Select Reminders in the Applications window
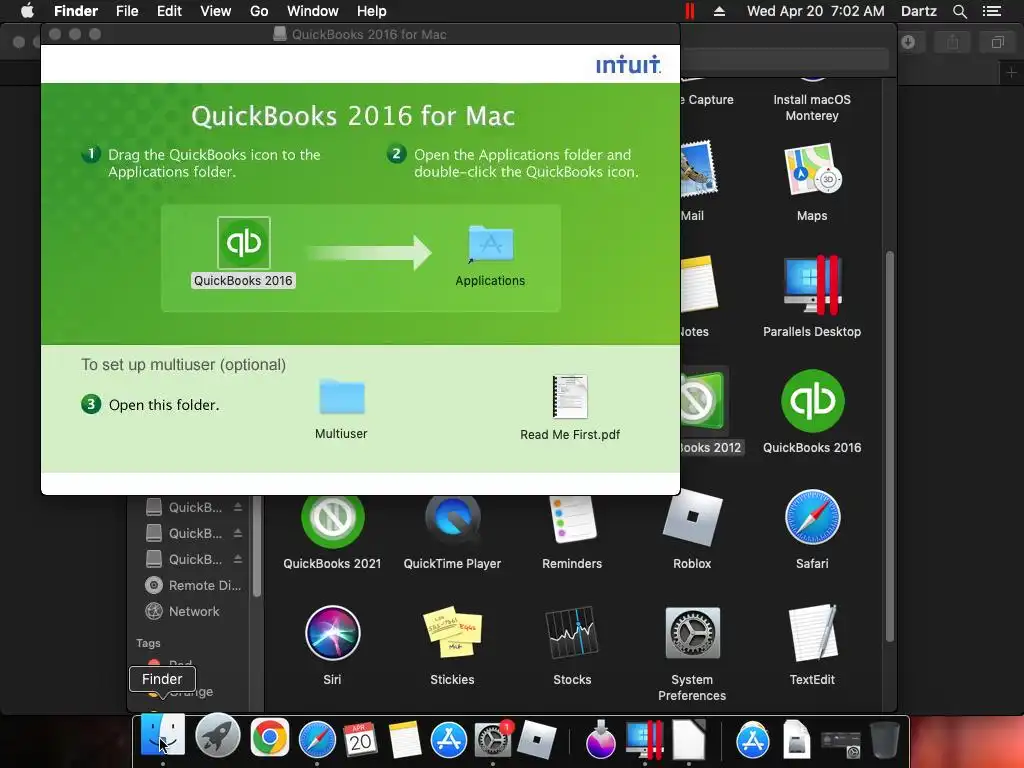 pyautogui.click(x=572, y=519)
